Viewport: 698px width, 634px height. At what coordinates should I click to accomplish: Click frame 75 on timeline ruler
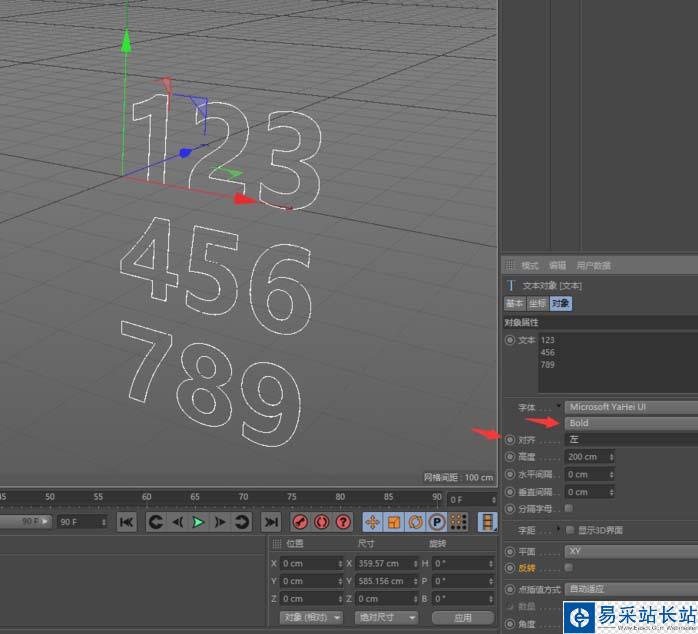[x=292, y=496]
